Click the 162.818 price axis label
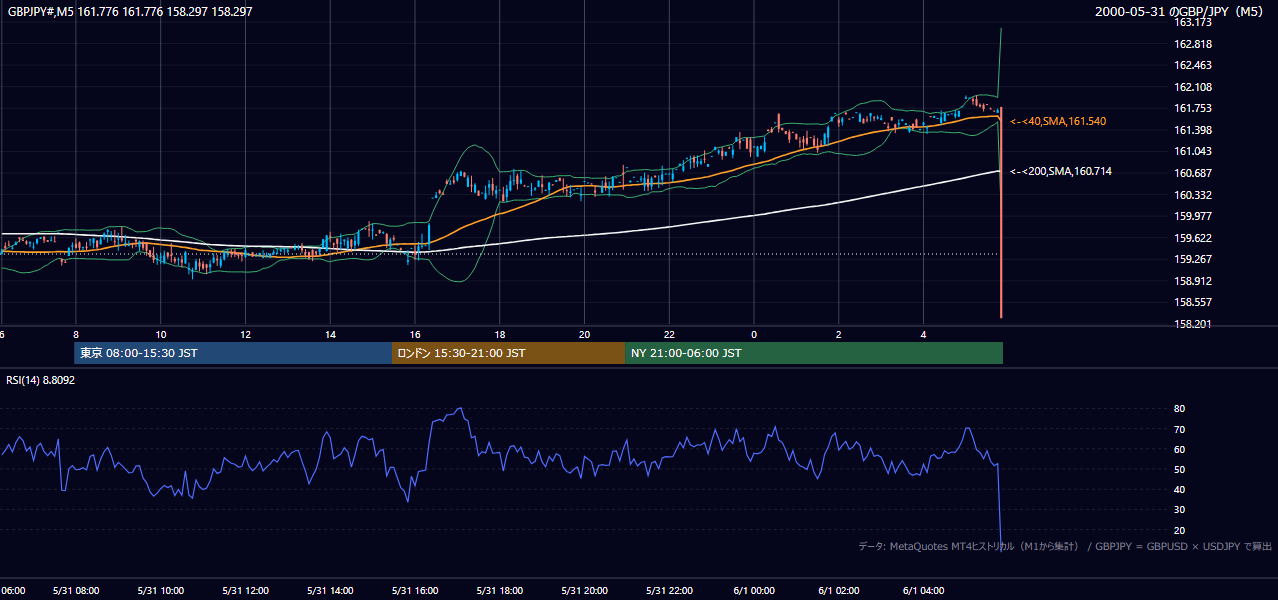Screen dimensions: 1278x600 click(x=1192, y=44)
